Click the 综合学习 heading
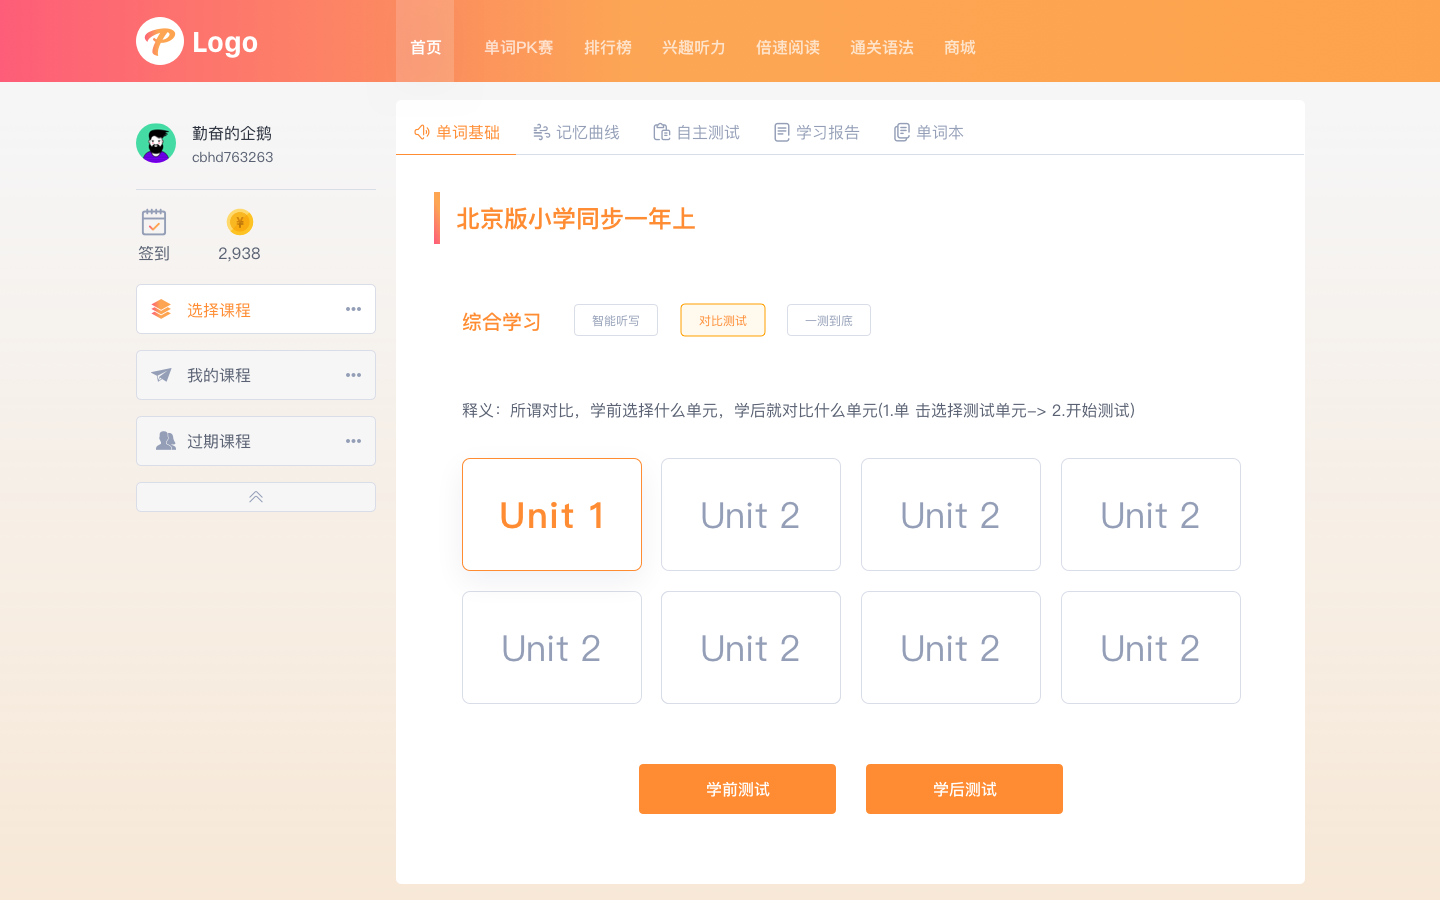Image resolution: width=1440 pixels, height=900 pixels. (x=502, y=321)
